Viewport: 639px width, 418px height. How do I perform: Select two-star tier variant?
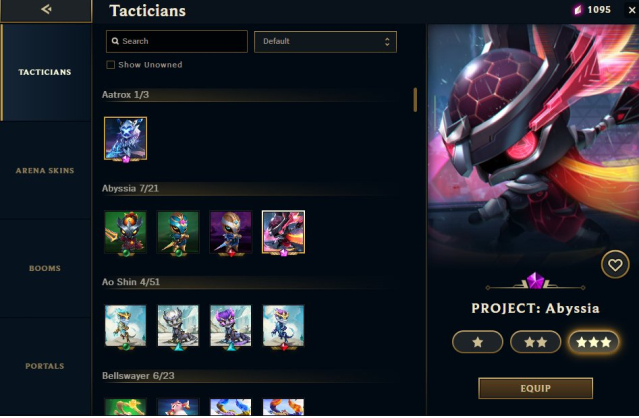pyautogui.click(x=535, y=342)
